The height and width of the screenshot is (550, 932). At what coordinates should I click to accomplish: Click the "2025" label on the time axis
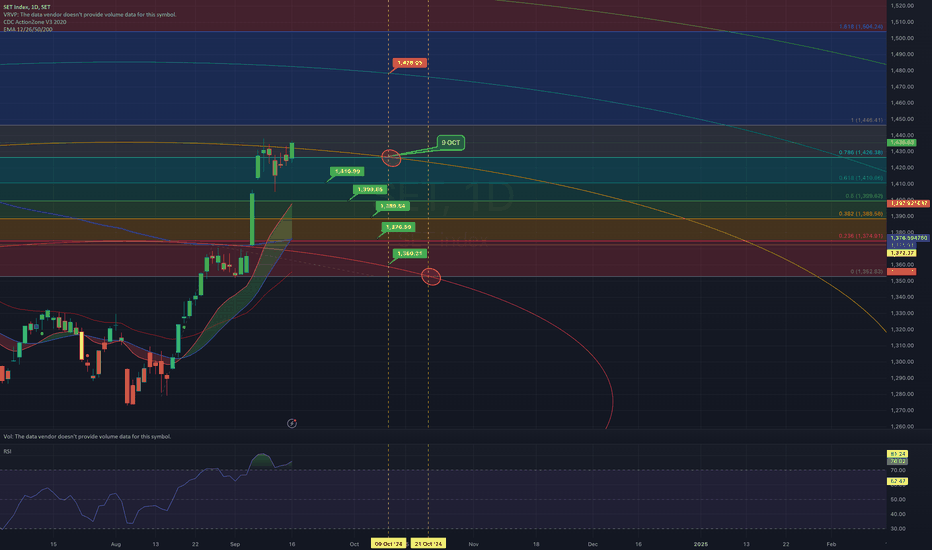[x=701, y=544]
